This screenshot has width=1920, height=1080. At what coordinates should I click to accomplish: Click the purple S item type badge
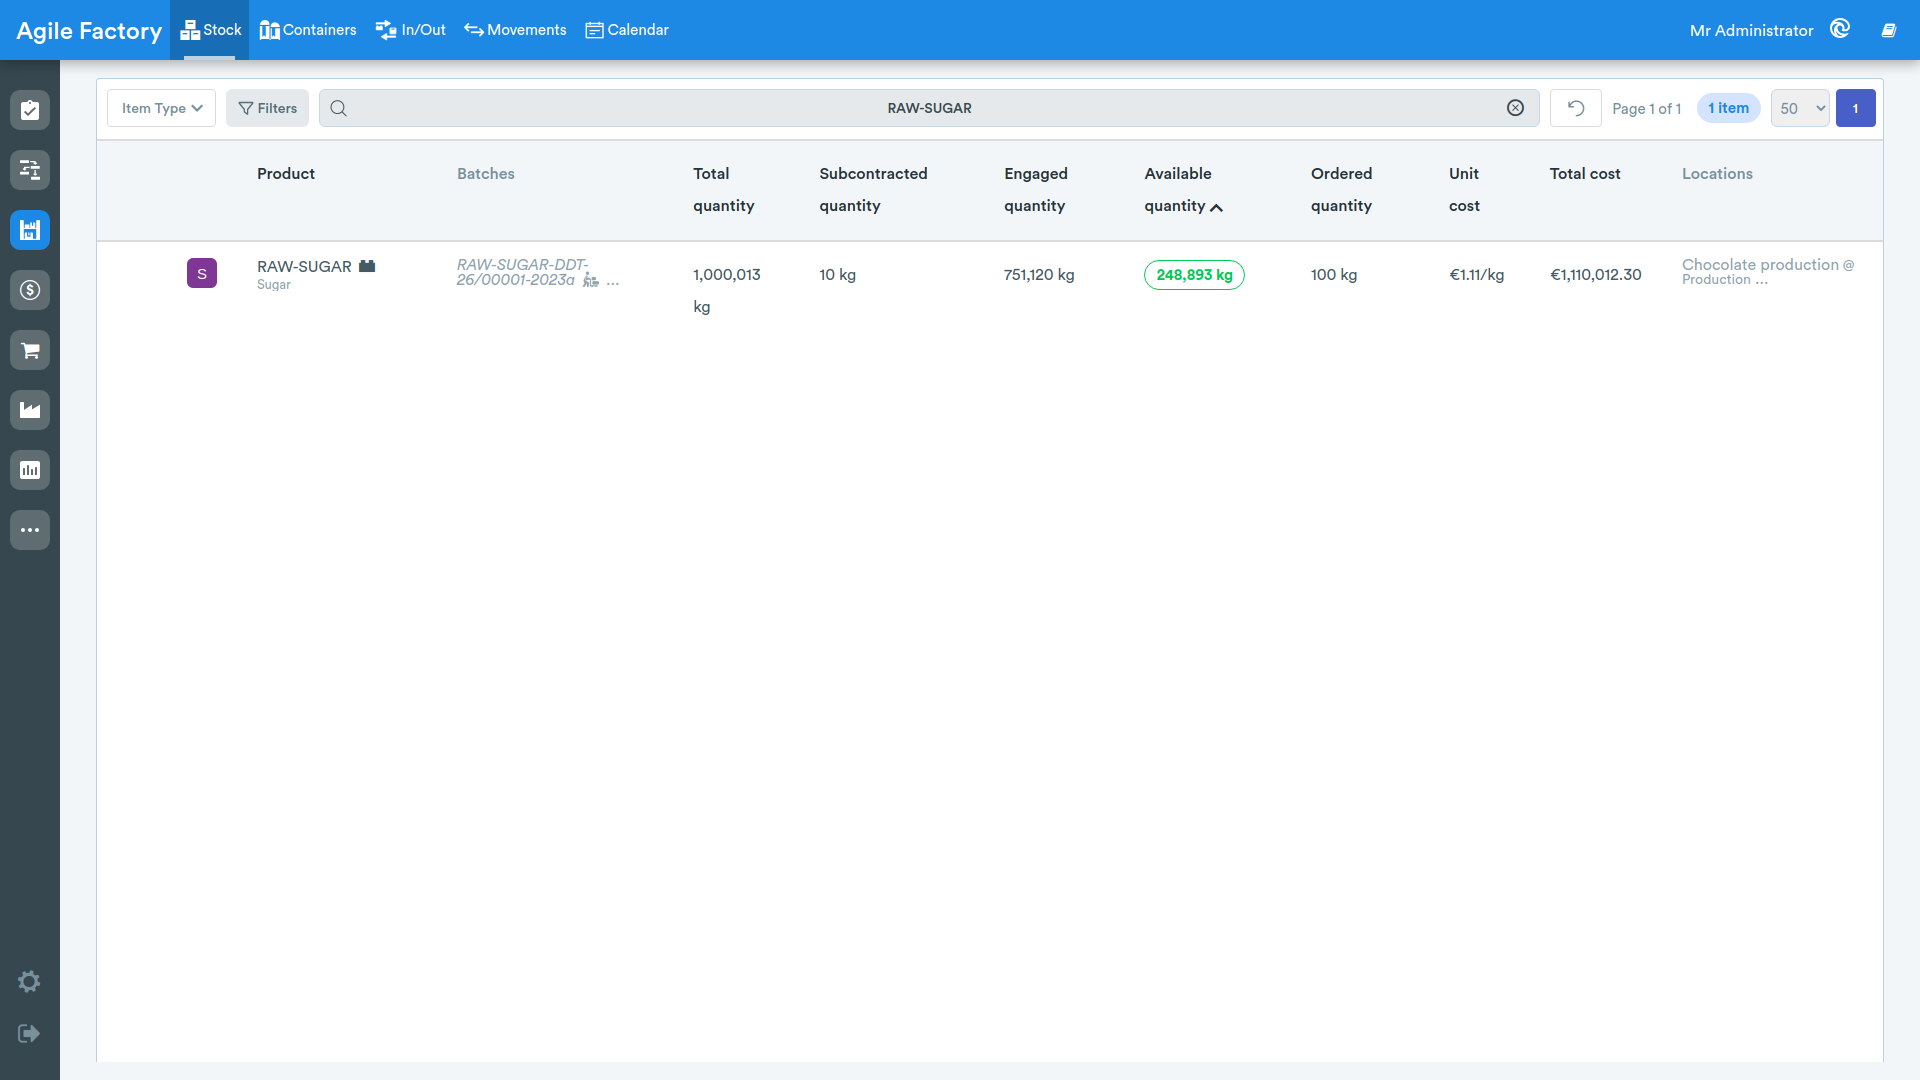coord(202,273)
